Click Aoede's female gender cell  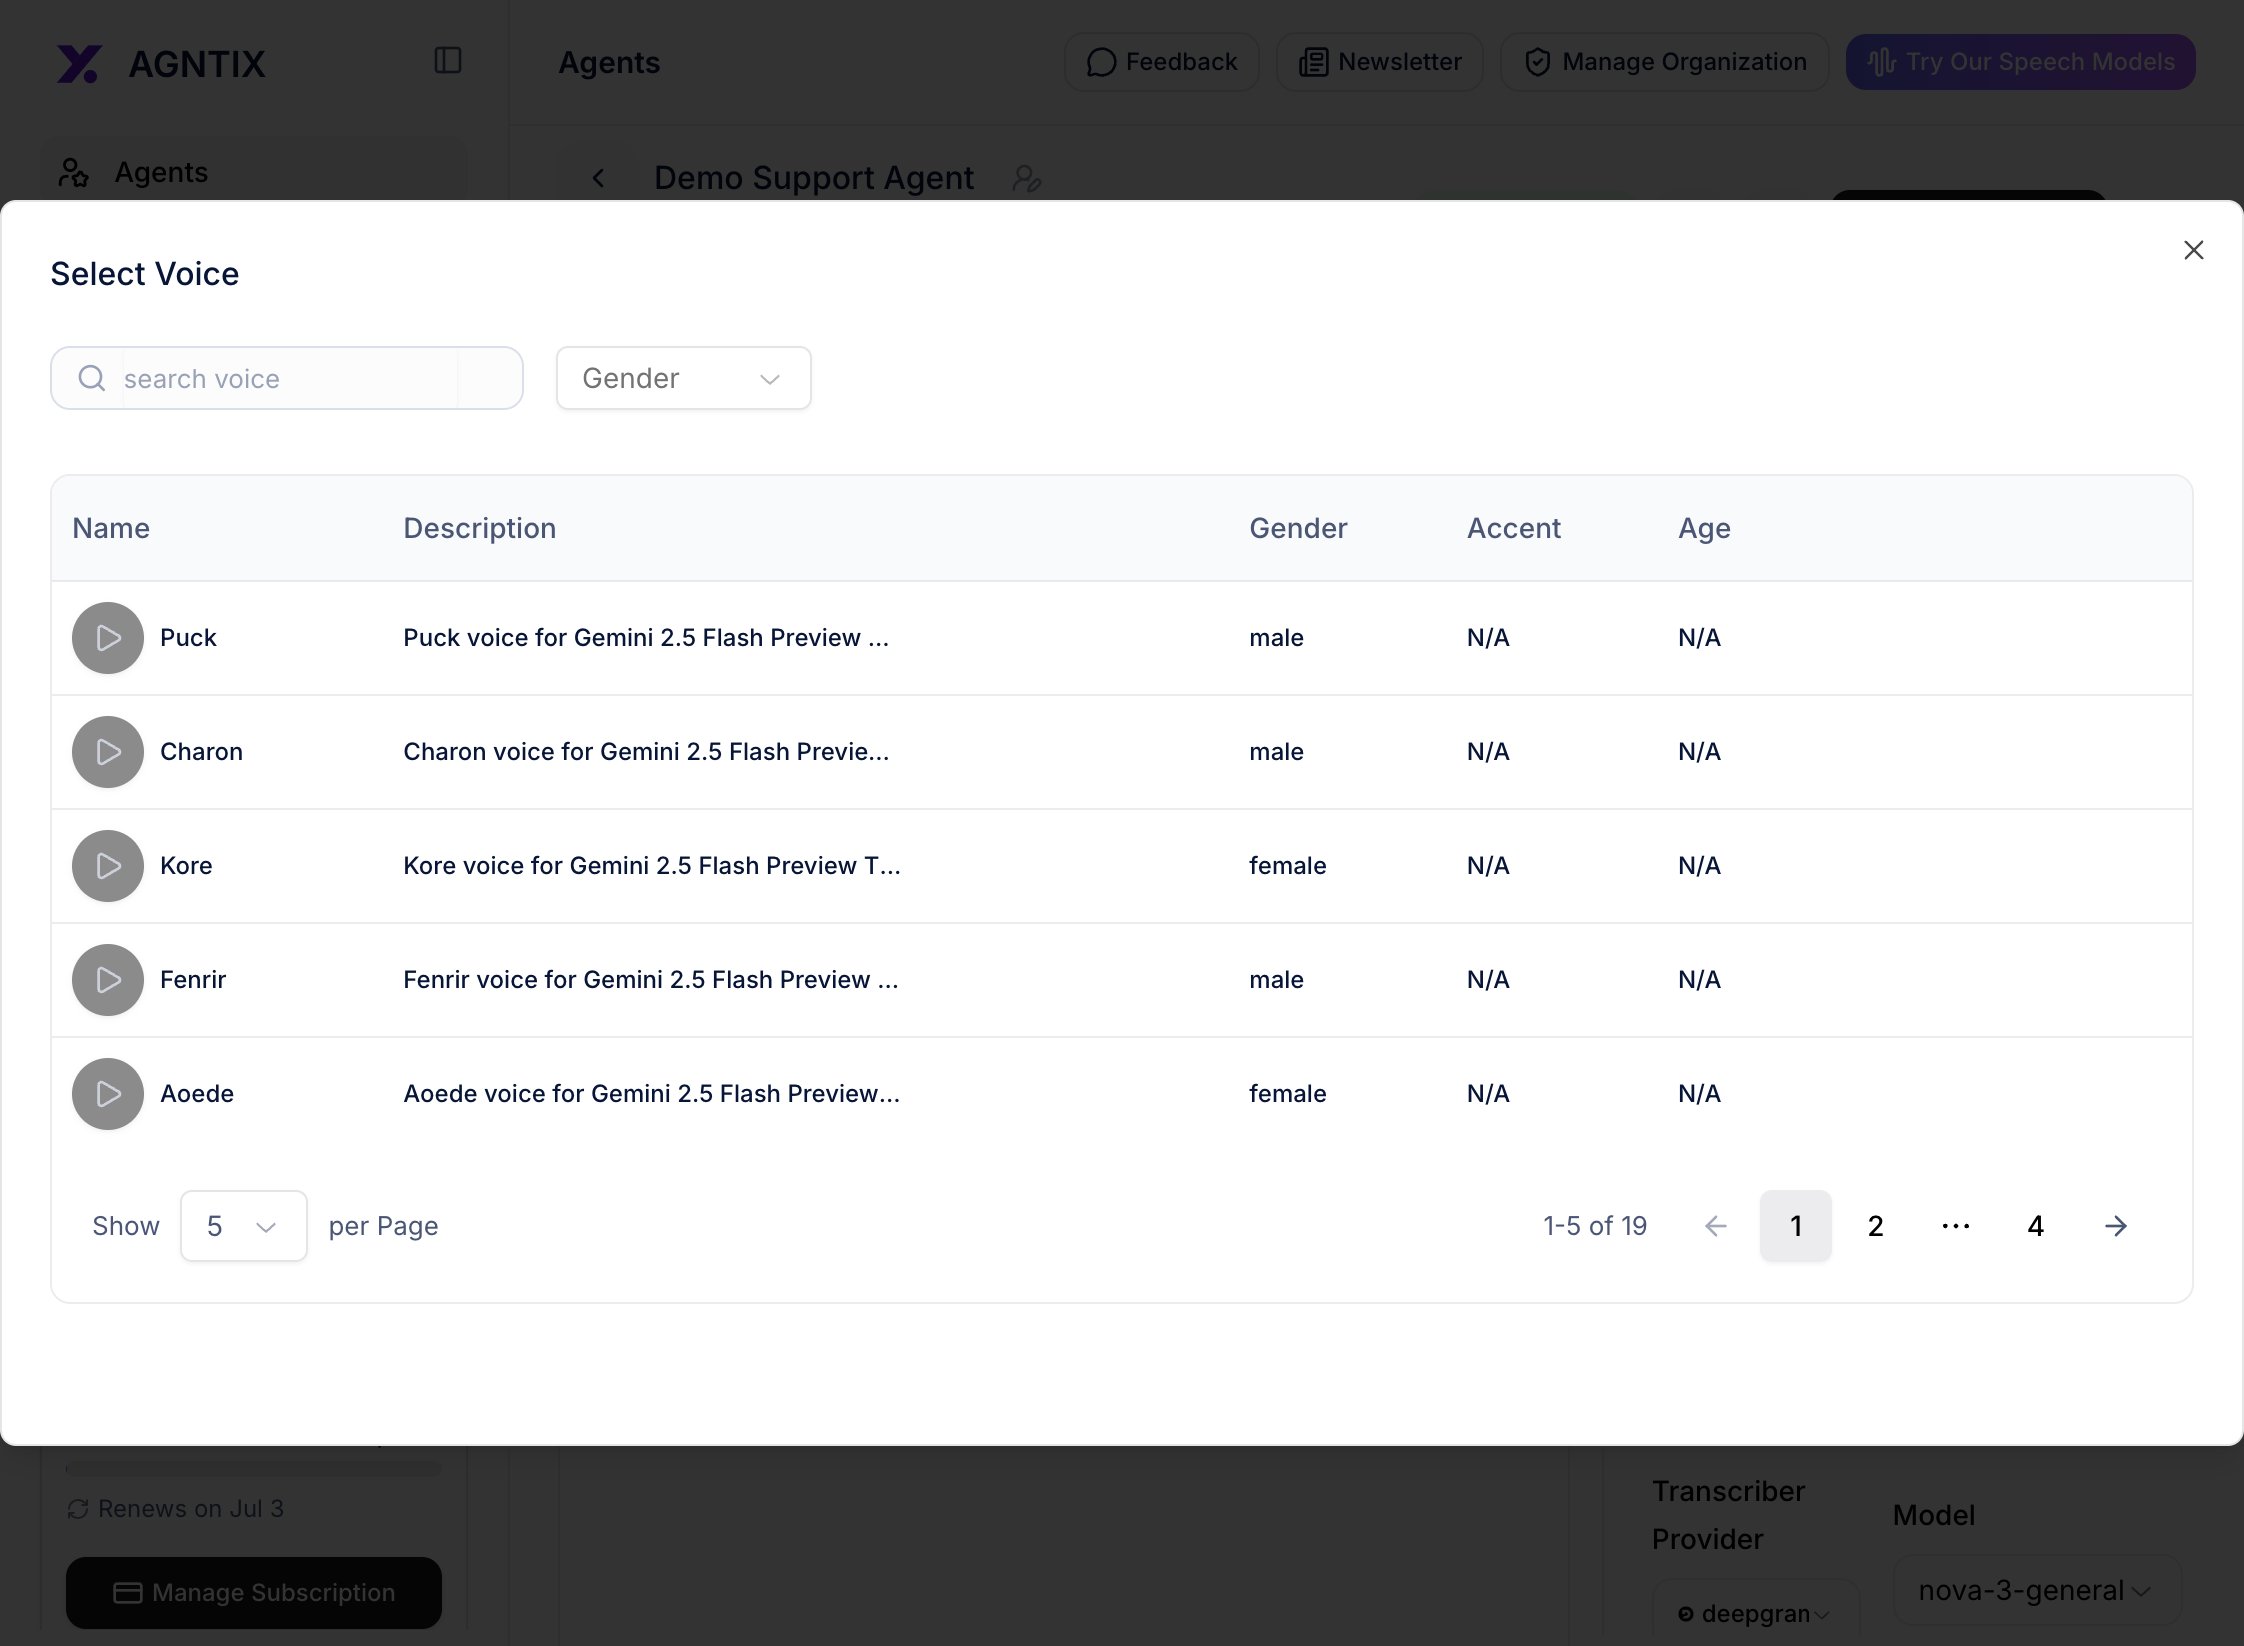(x=1288, y=1094)
